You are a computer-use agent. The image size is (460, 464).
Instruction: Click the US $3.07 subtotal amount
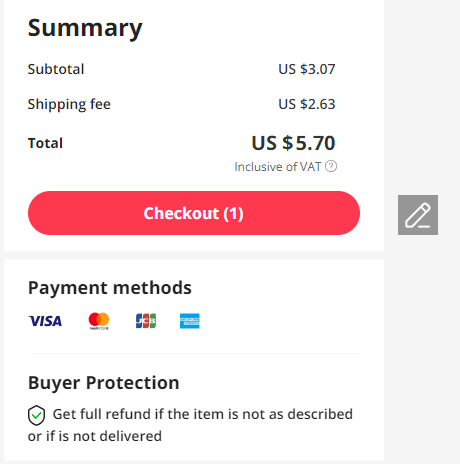click(307, 69)
